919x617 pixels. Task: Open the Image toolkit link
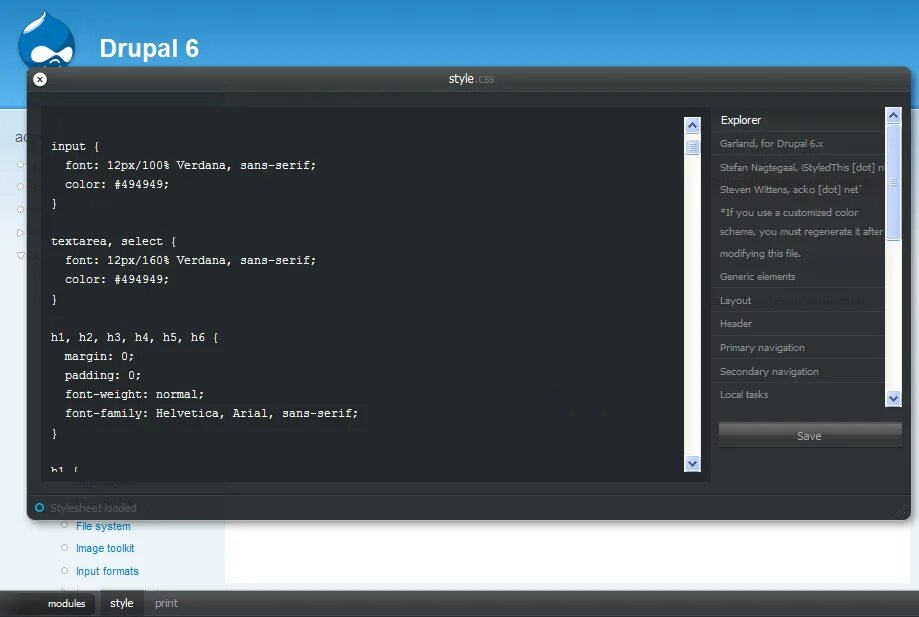pyautogui.click(x=105, y=548)
